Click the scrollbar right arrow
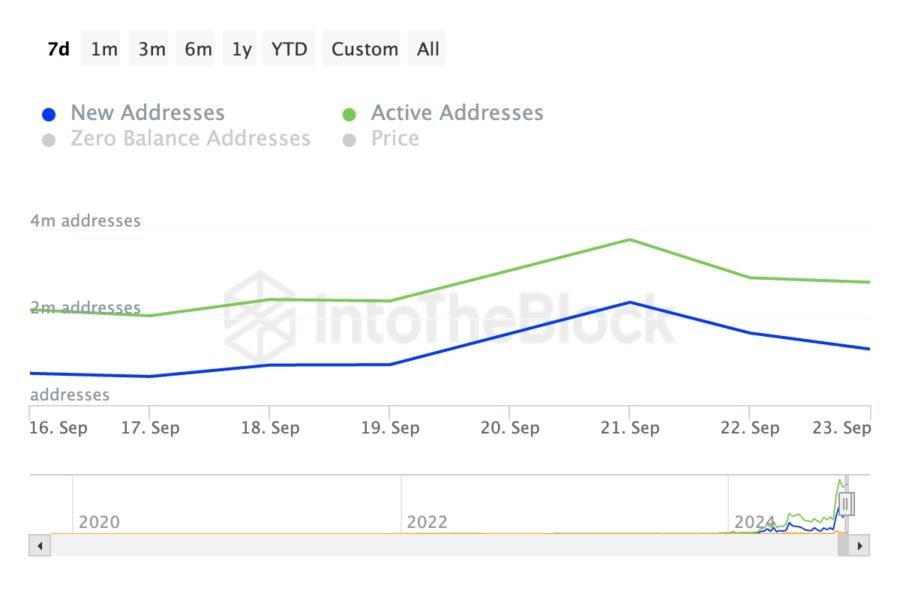The width and height of the screenshot is (900, 600). pyautogui.click(x=860, y=546)
